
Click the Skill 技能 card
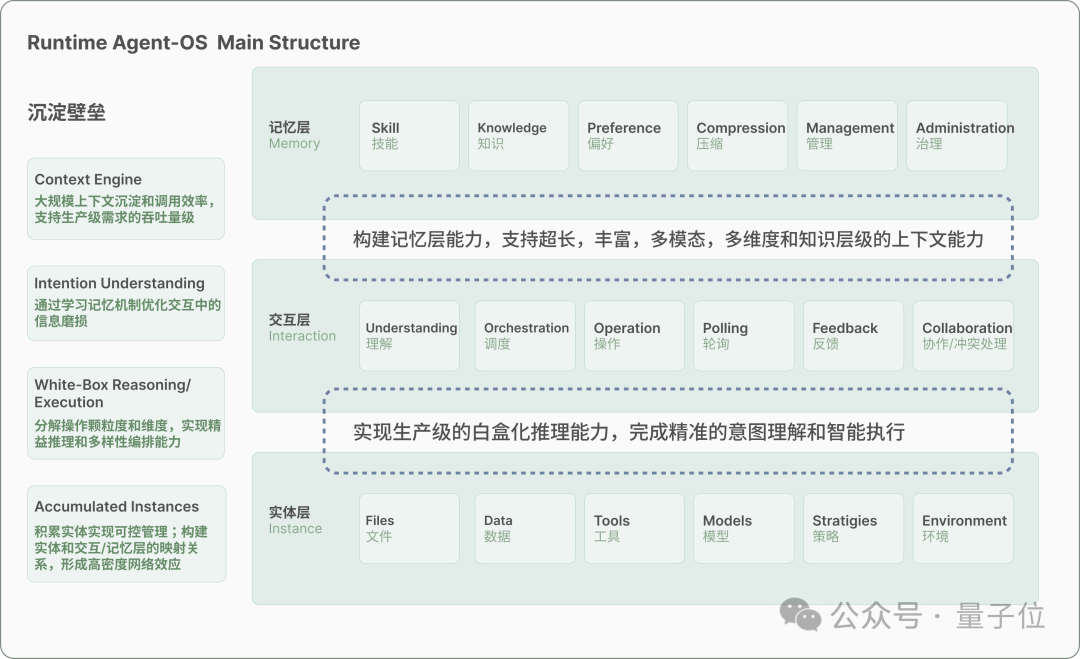point(409,136)
